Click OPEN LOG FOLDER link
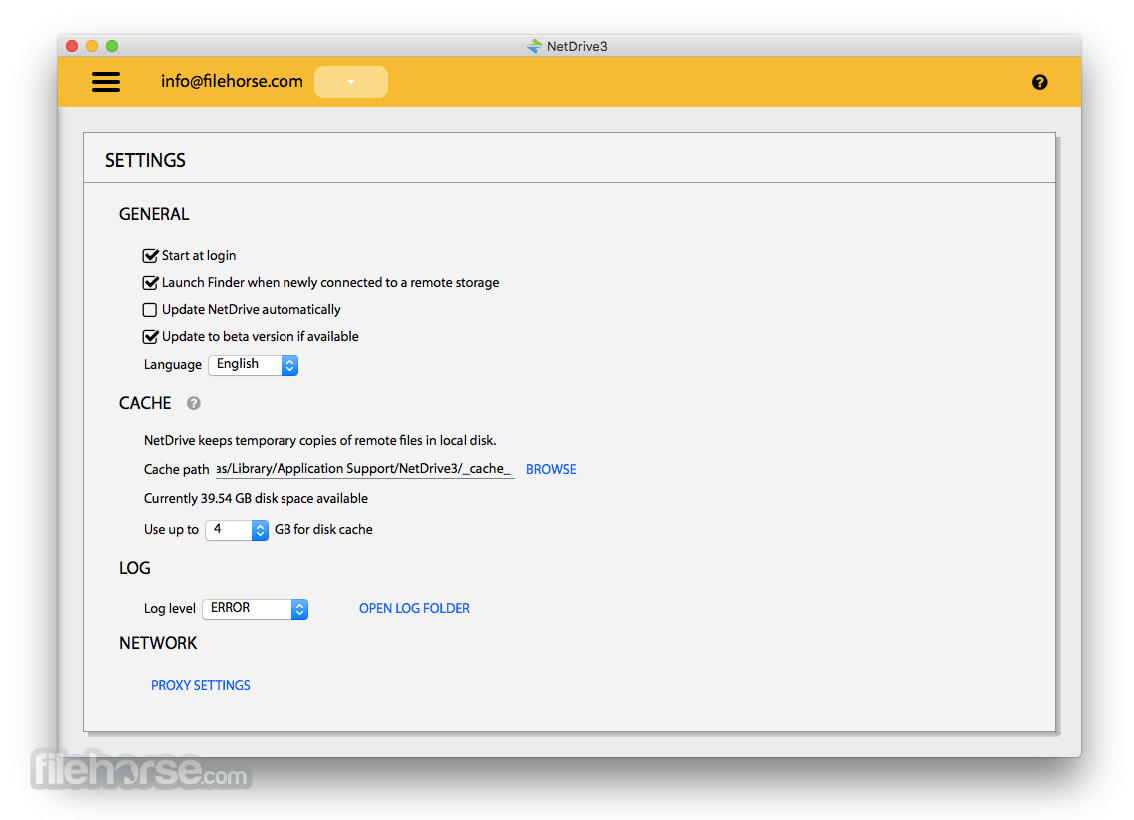This screenshot has height=820, width=1134. pos(414,609)
